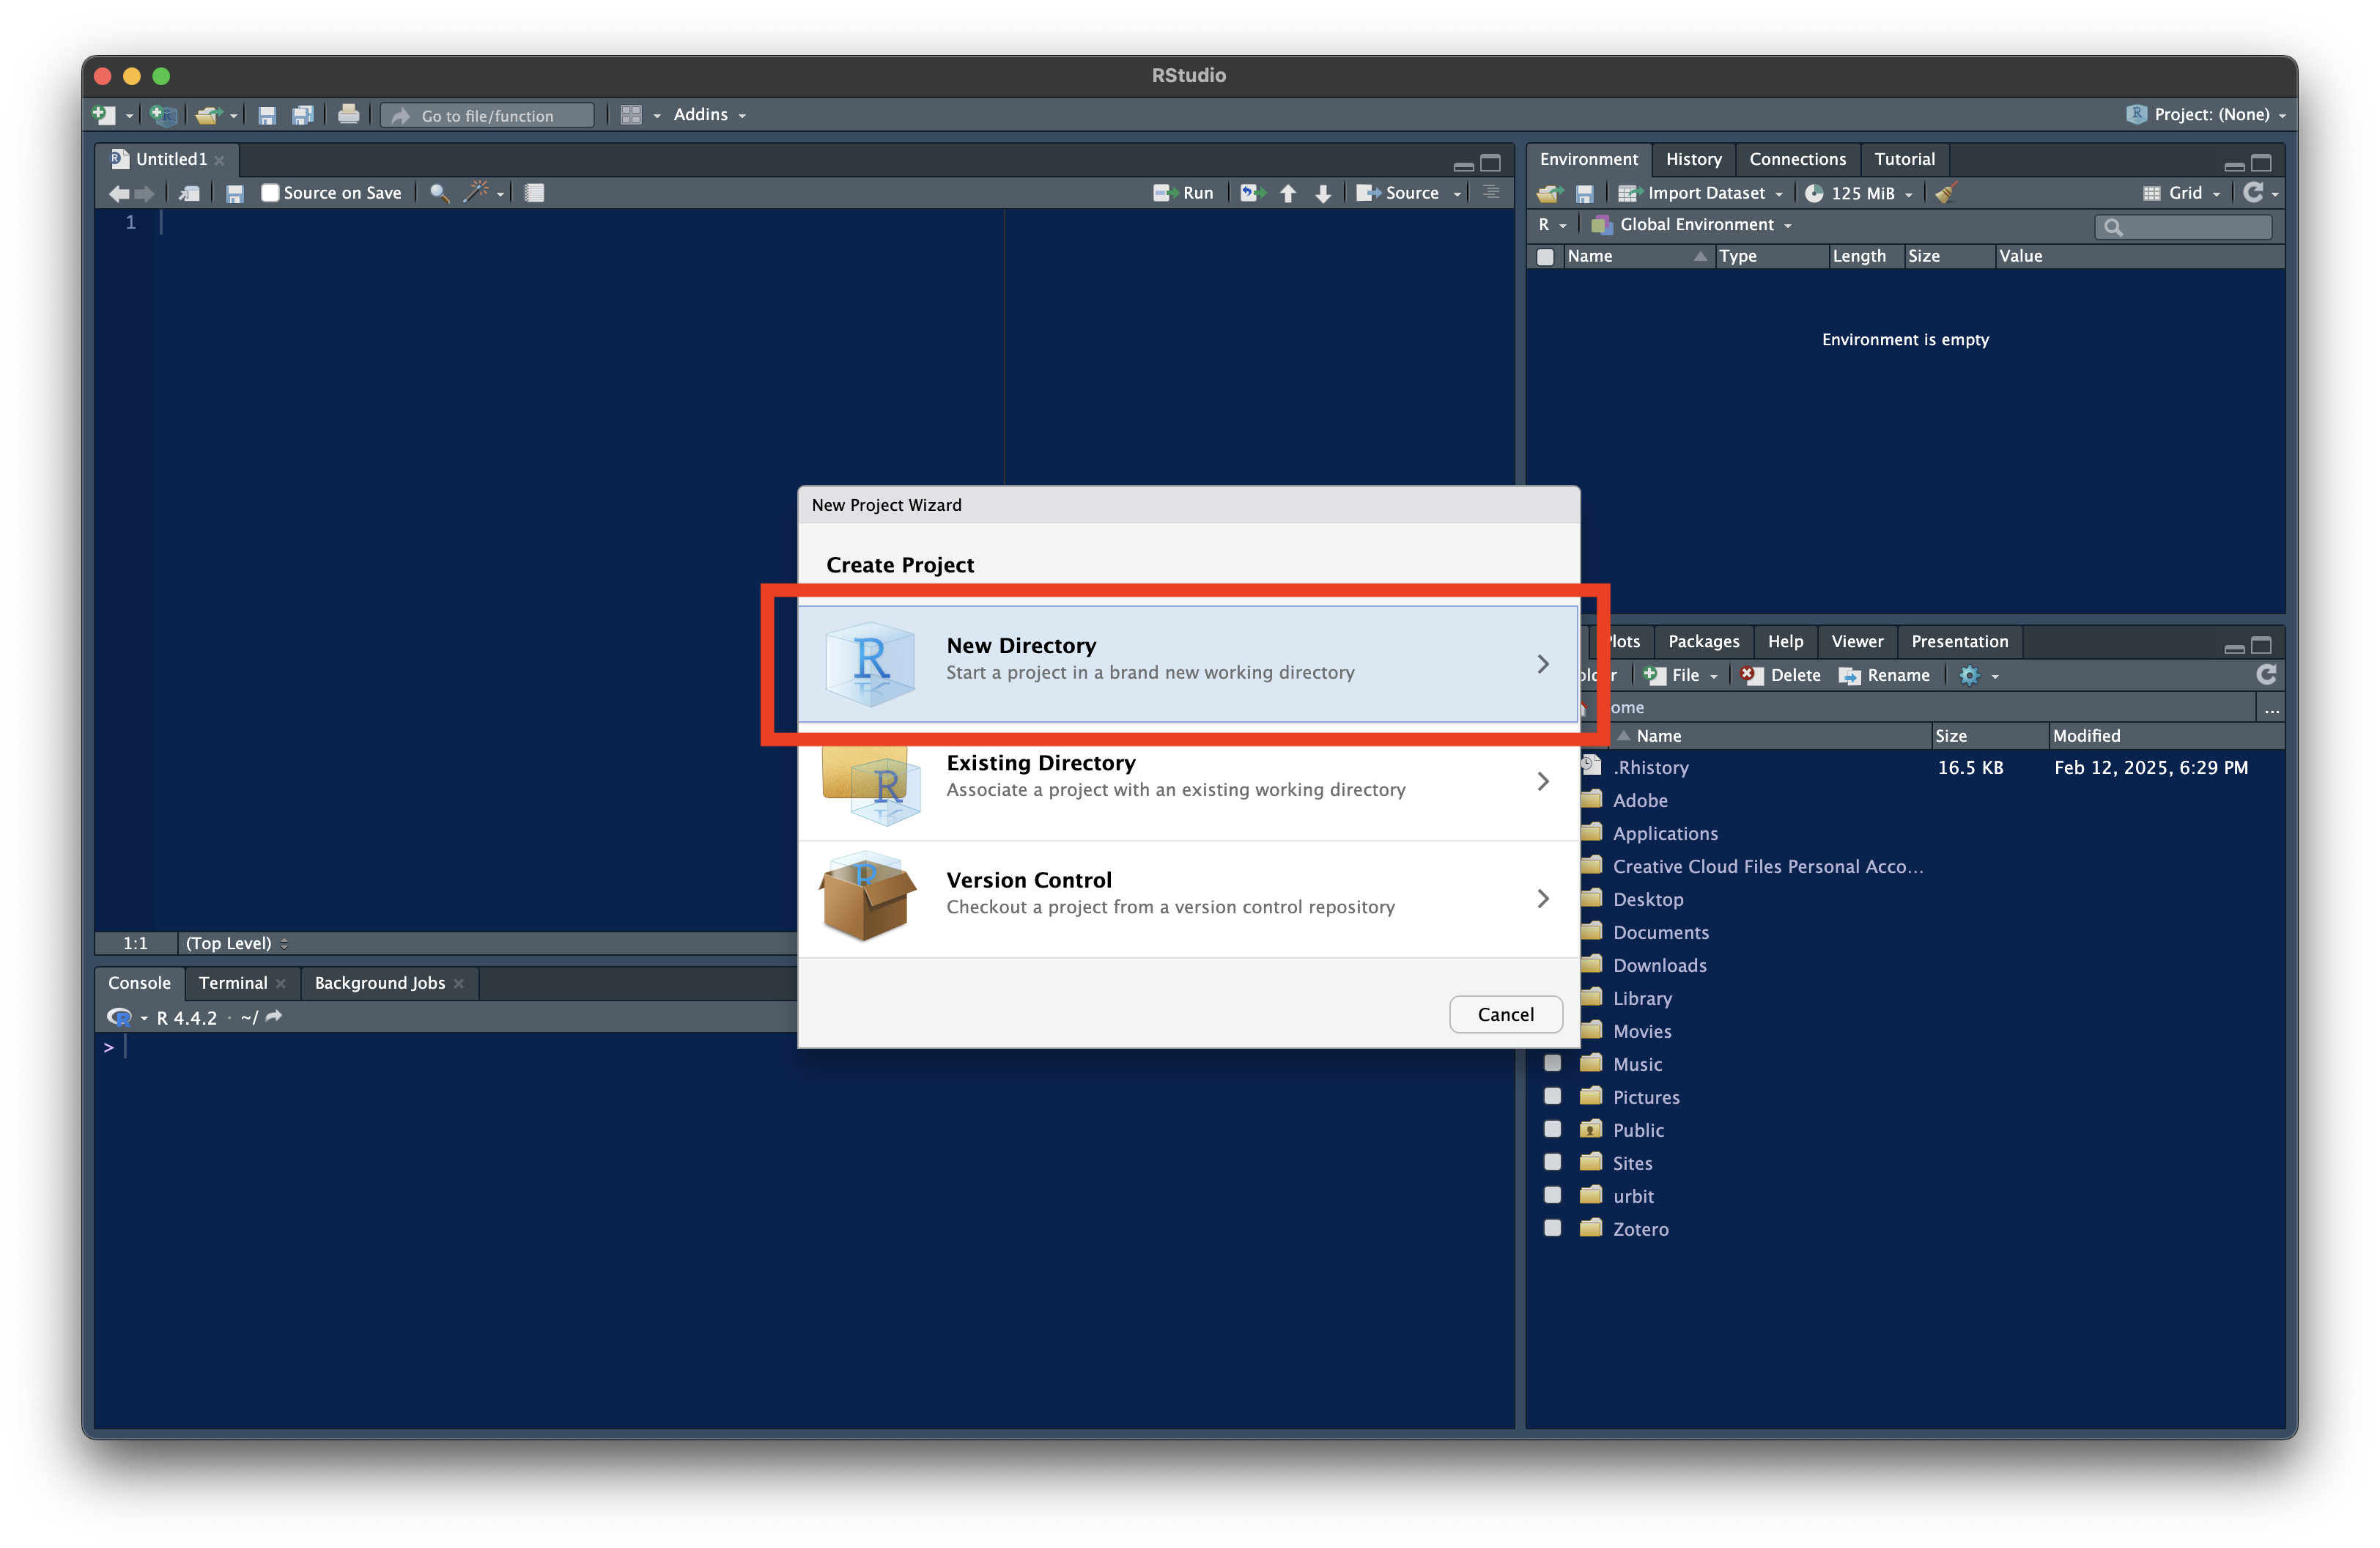
Task: Open the Project: (None) dropdown
Action: [2208, 115]
